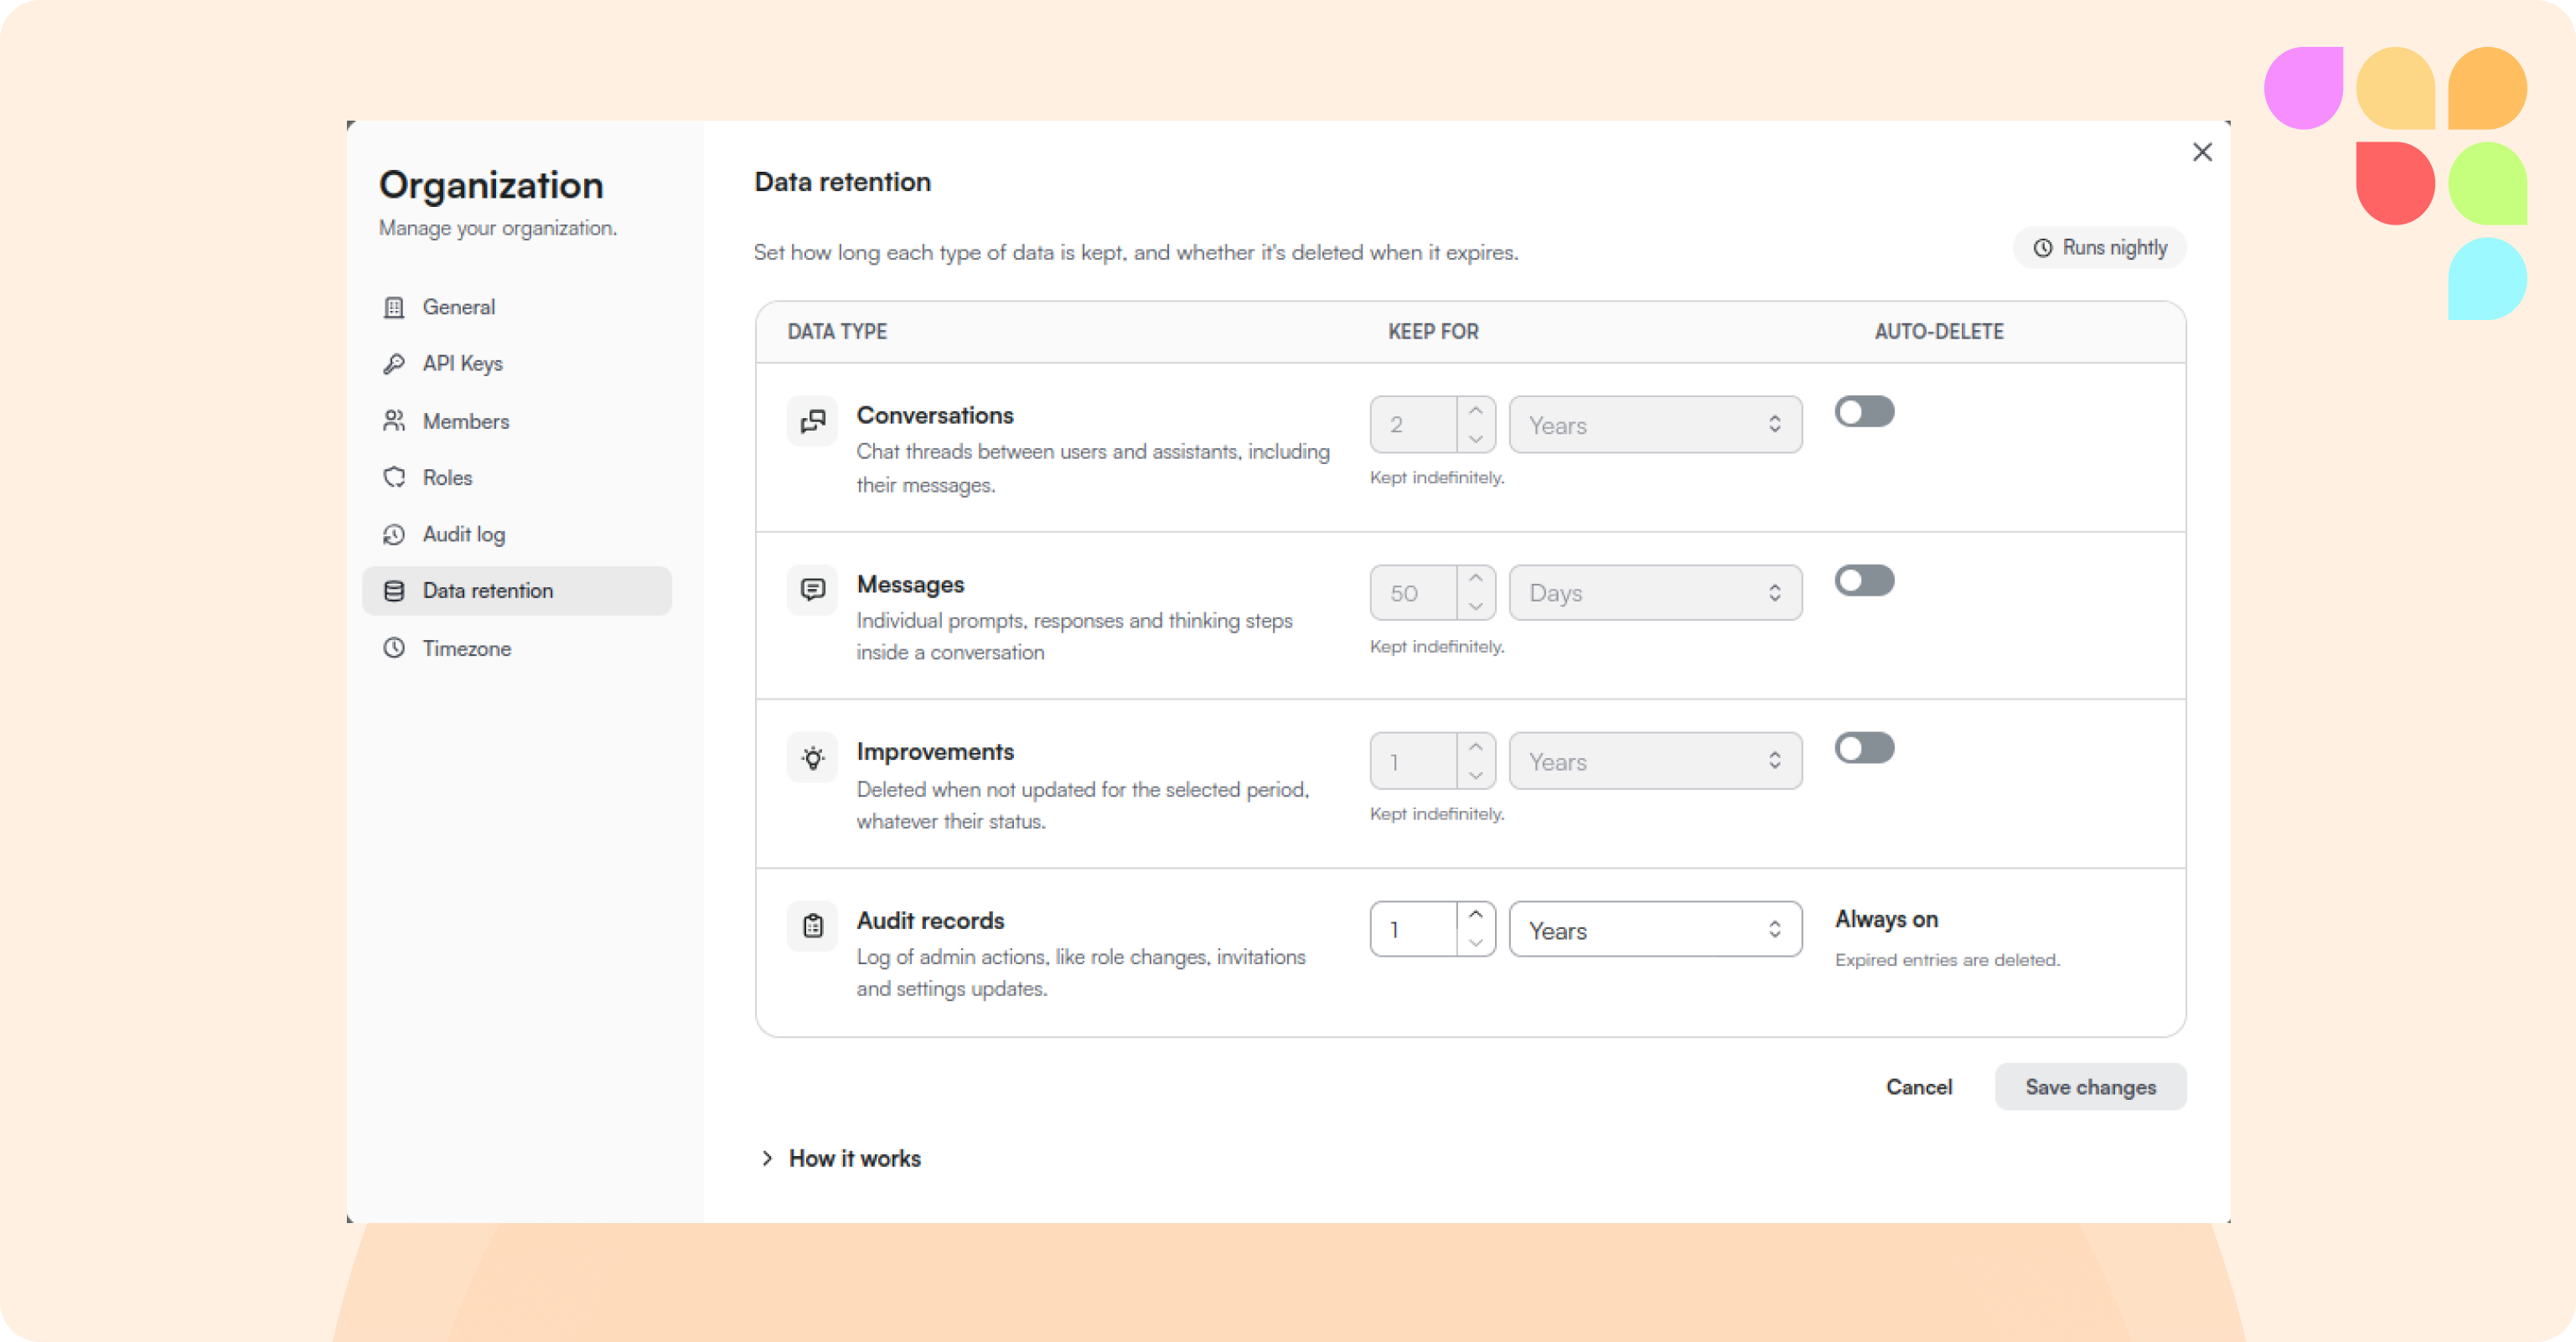Click the clock icon in Runs nightly badge
This screenshot has height=1342, width=2576.
click(x=2043, y=248)
